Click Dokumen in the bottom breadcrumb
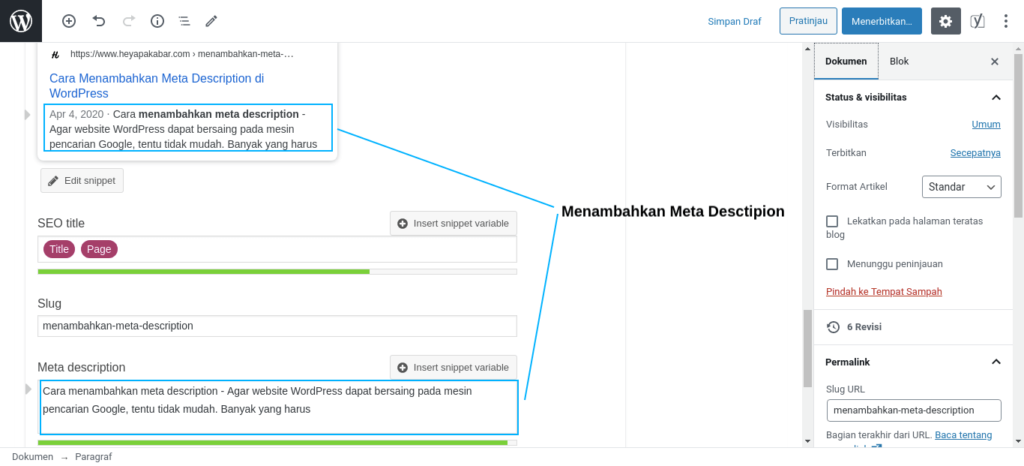 33,457
